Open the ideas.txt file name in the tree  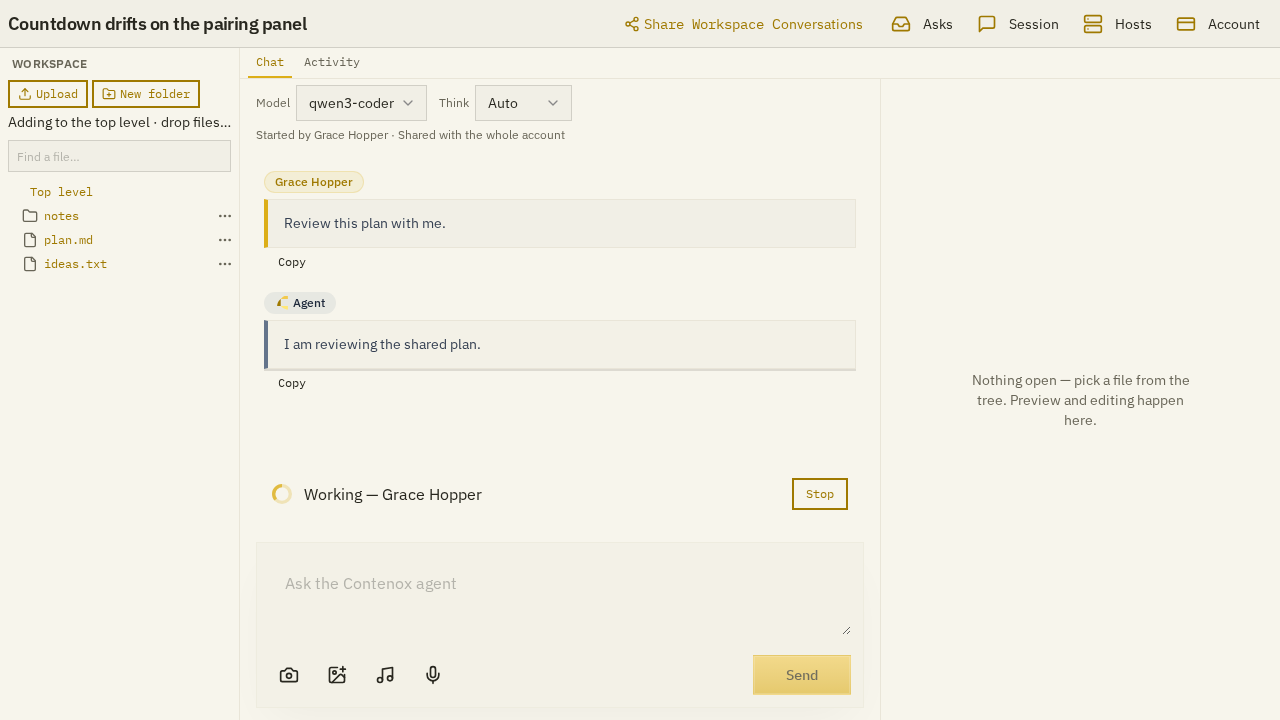point(75,264)
